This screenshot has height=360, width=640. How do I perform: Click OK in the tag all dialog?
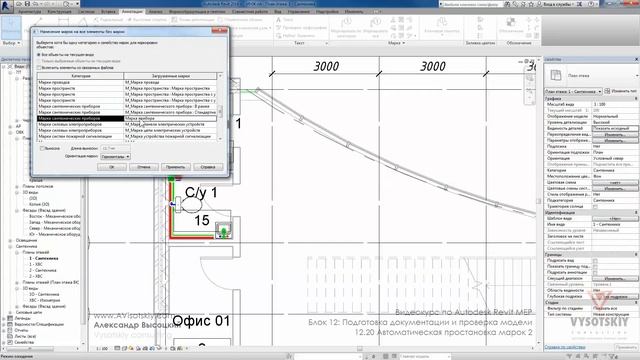(111, 167)
